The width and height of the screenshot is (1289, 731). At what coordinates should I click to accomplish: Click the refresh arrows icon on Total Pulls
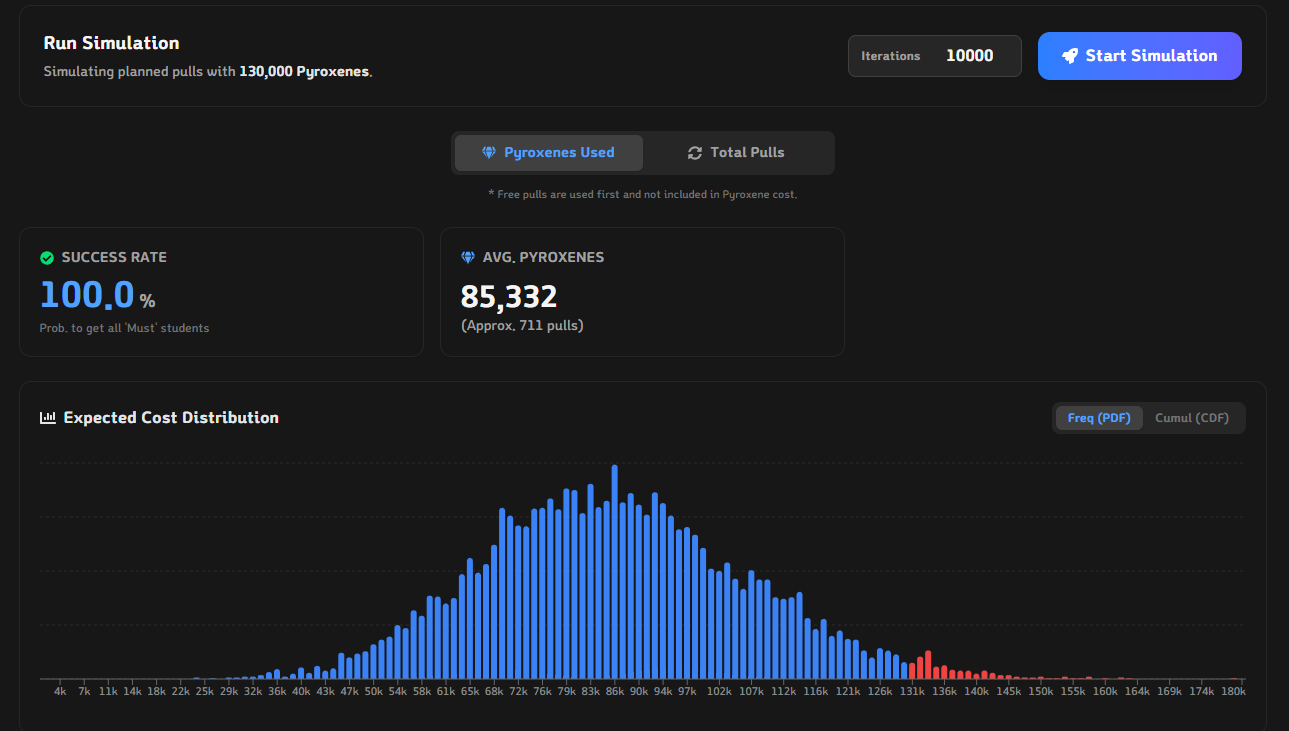click(x=695, y=153)
